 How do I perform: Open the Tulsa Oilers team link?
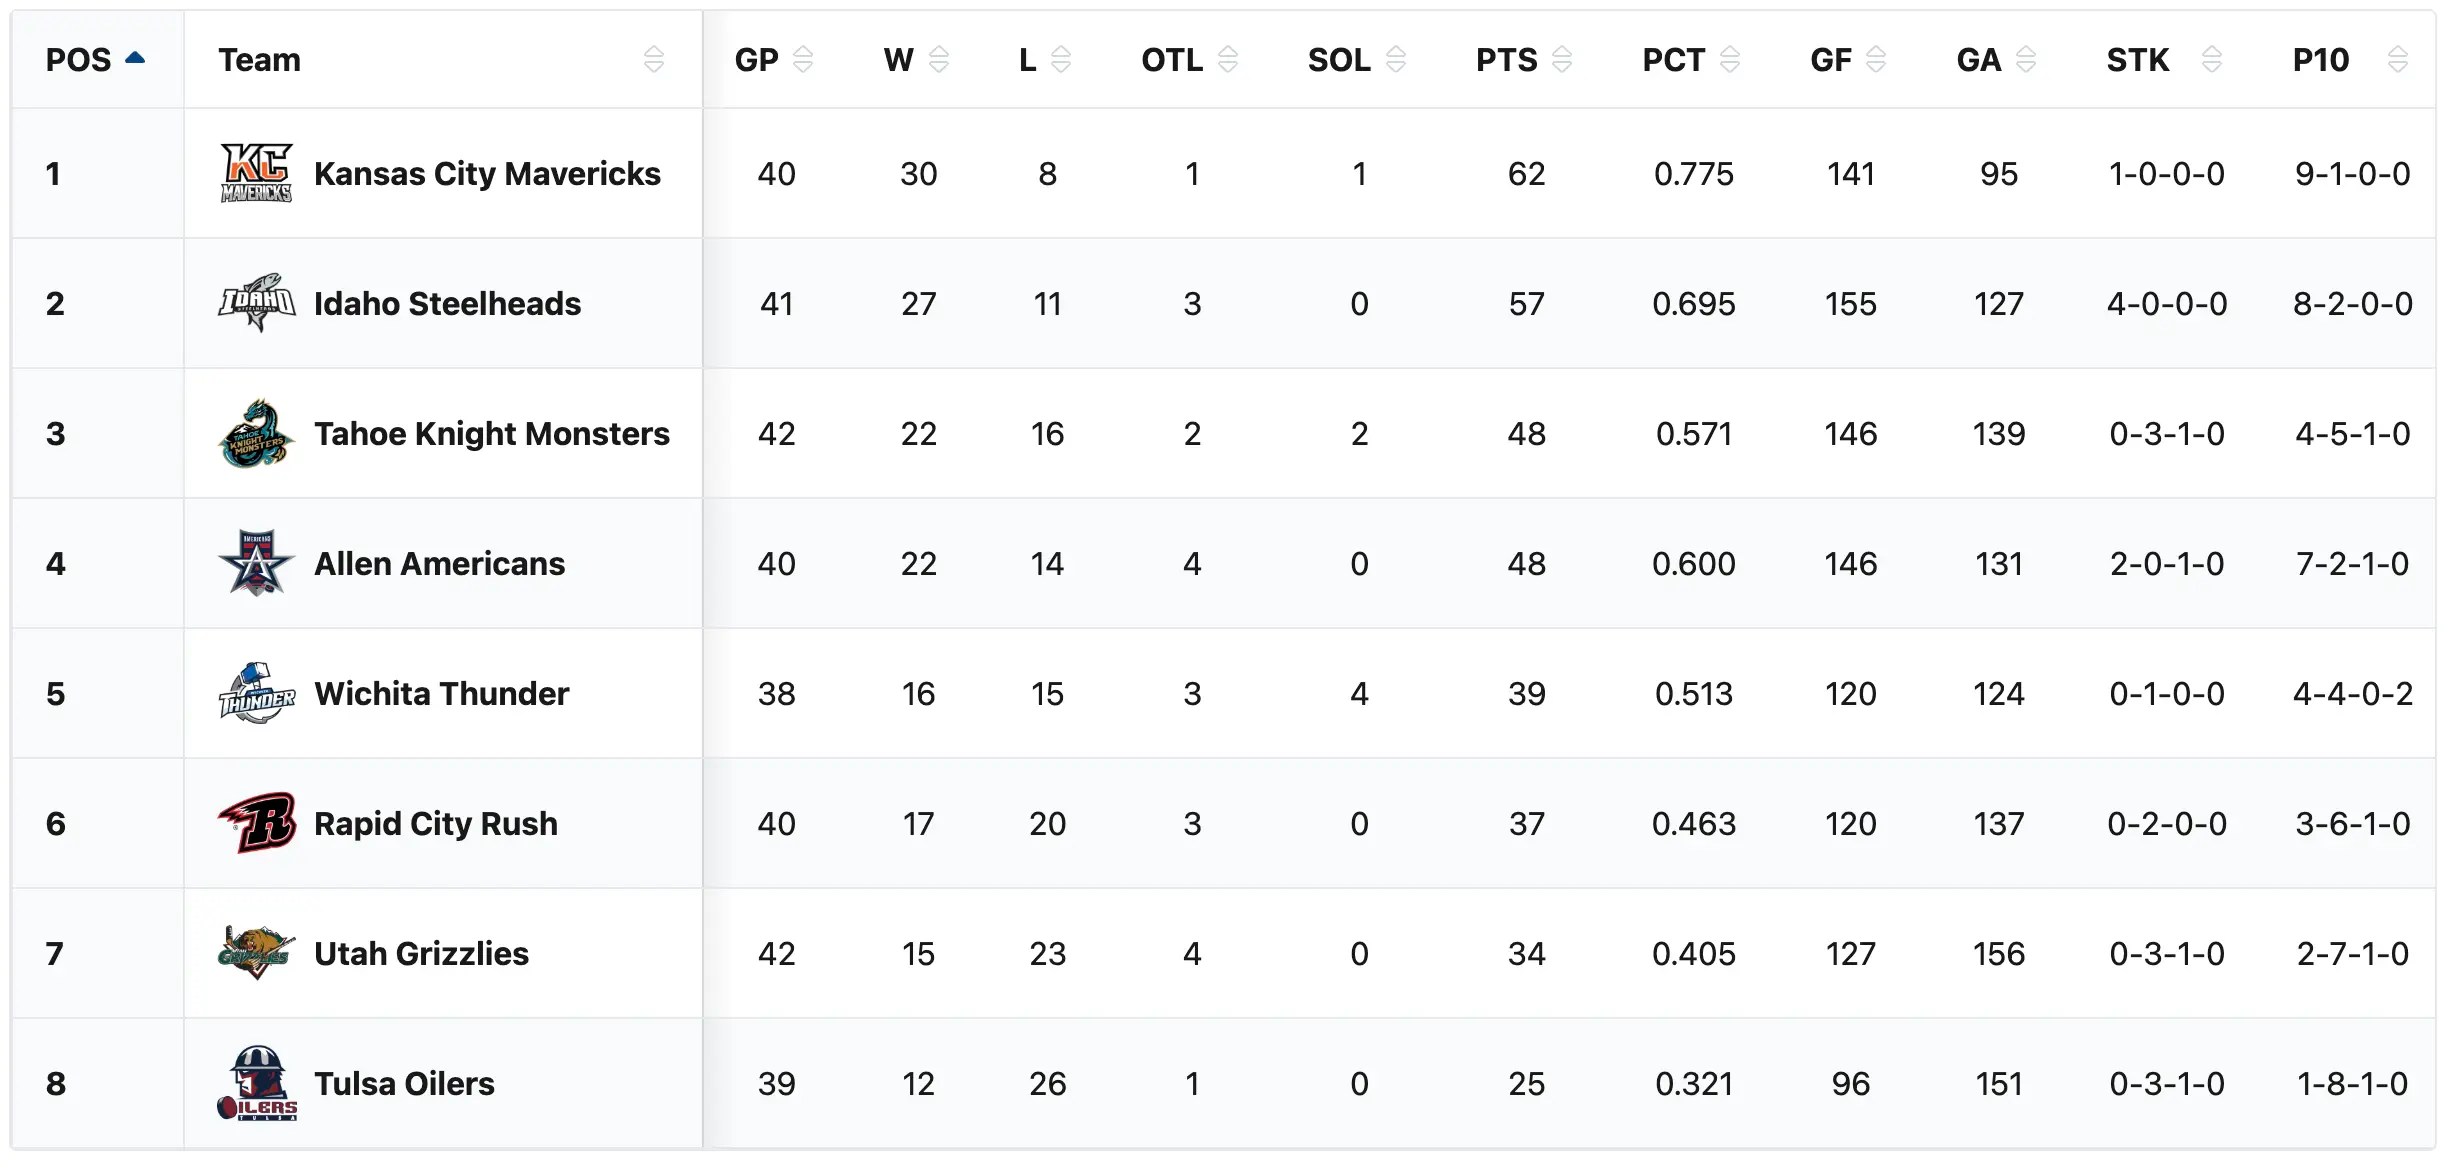pyautogui.click(x=404, y=1084)
